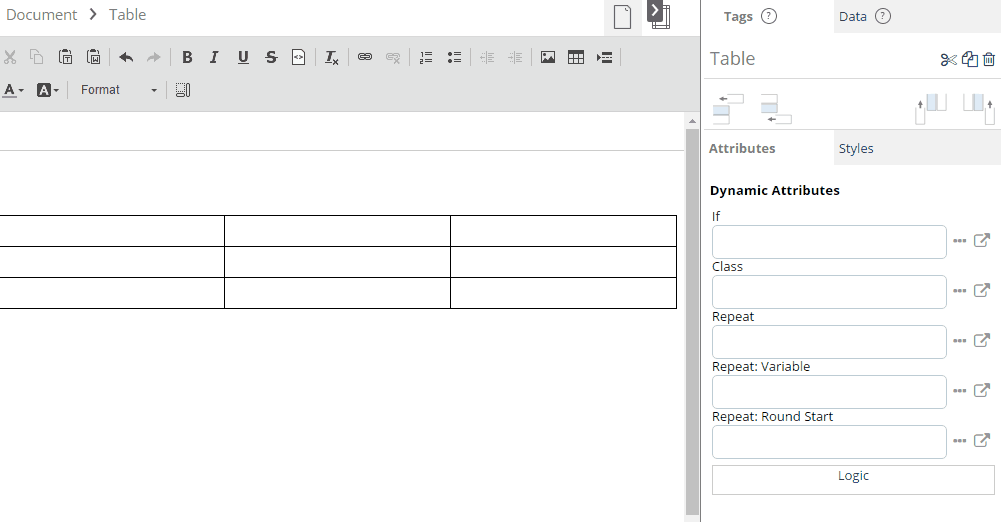Insert row before using the table panel icon
This screenshot has width=1001, height=522.
727,108
